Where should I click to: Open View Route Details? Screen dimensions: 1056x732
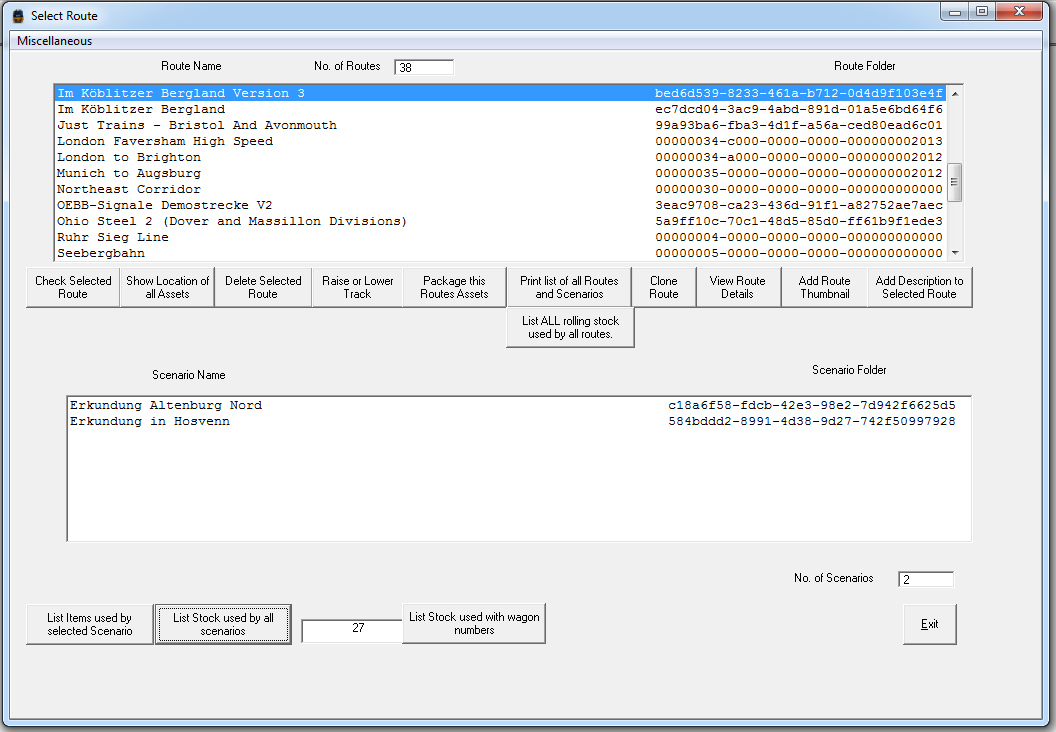coord(737,288)
